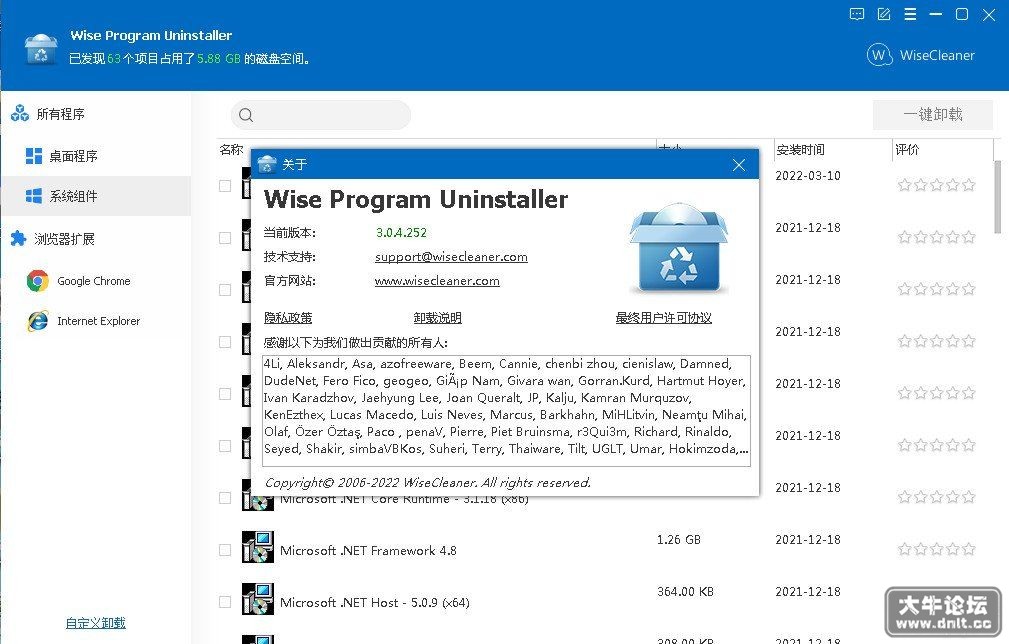Check the Microsoft .NET Host 5.0.9 checkbox
Viewport: 1009px width, 644px height.
(225, 602)
